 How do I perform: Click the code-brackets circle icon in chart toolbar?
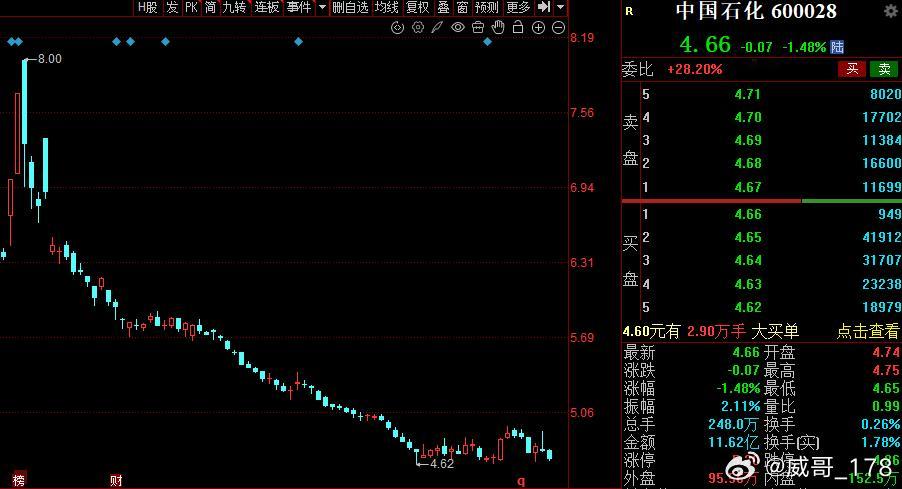click(x=397, y=28)
